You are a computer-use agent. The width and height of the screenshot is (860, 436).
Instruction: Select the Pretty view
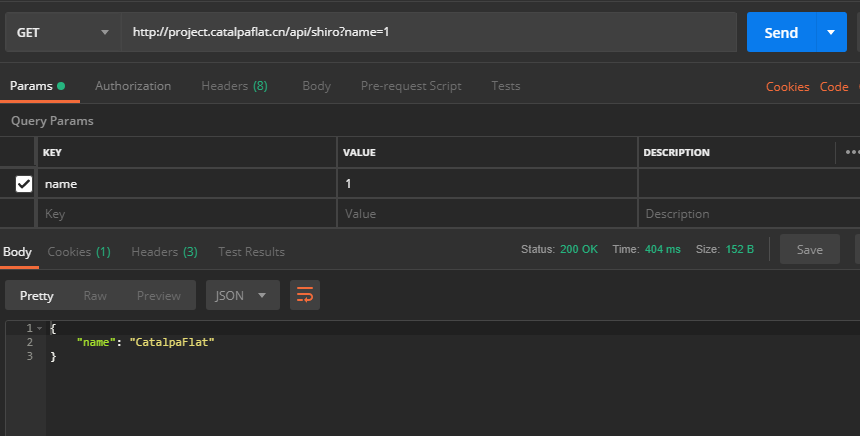pos(37,296)
